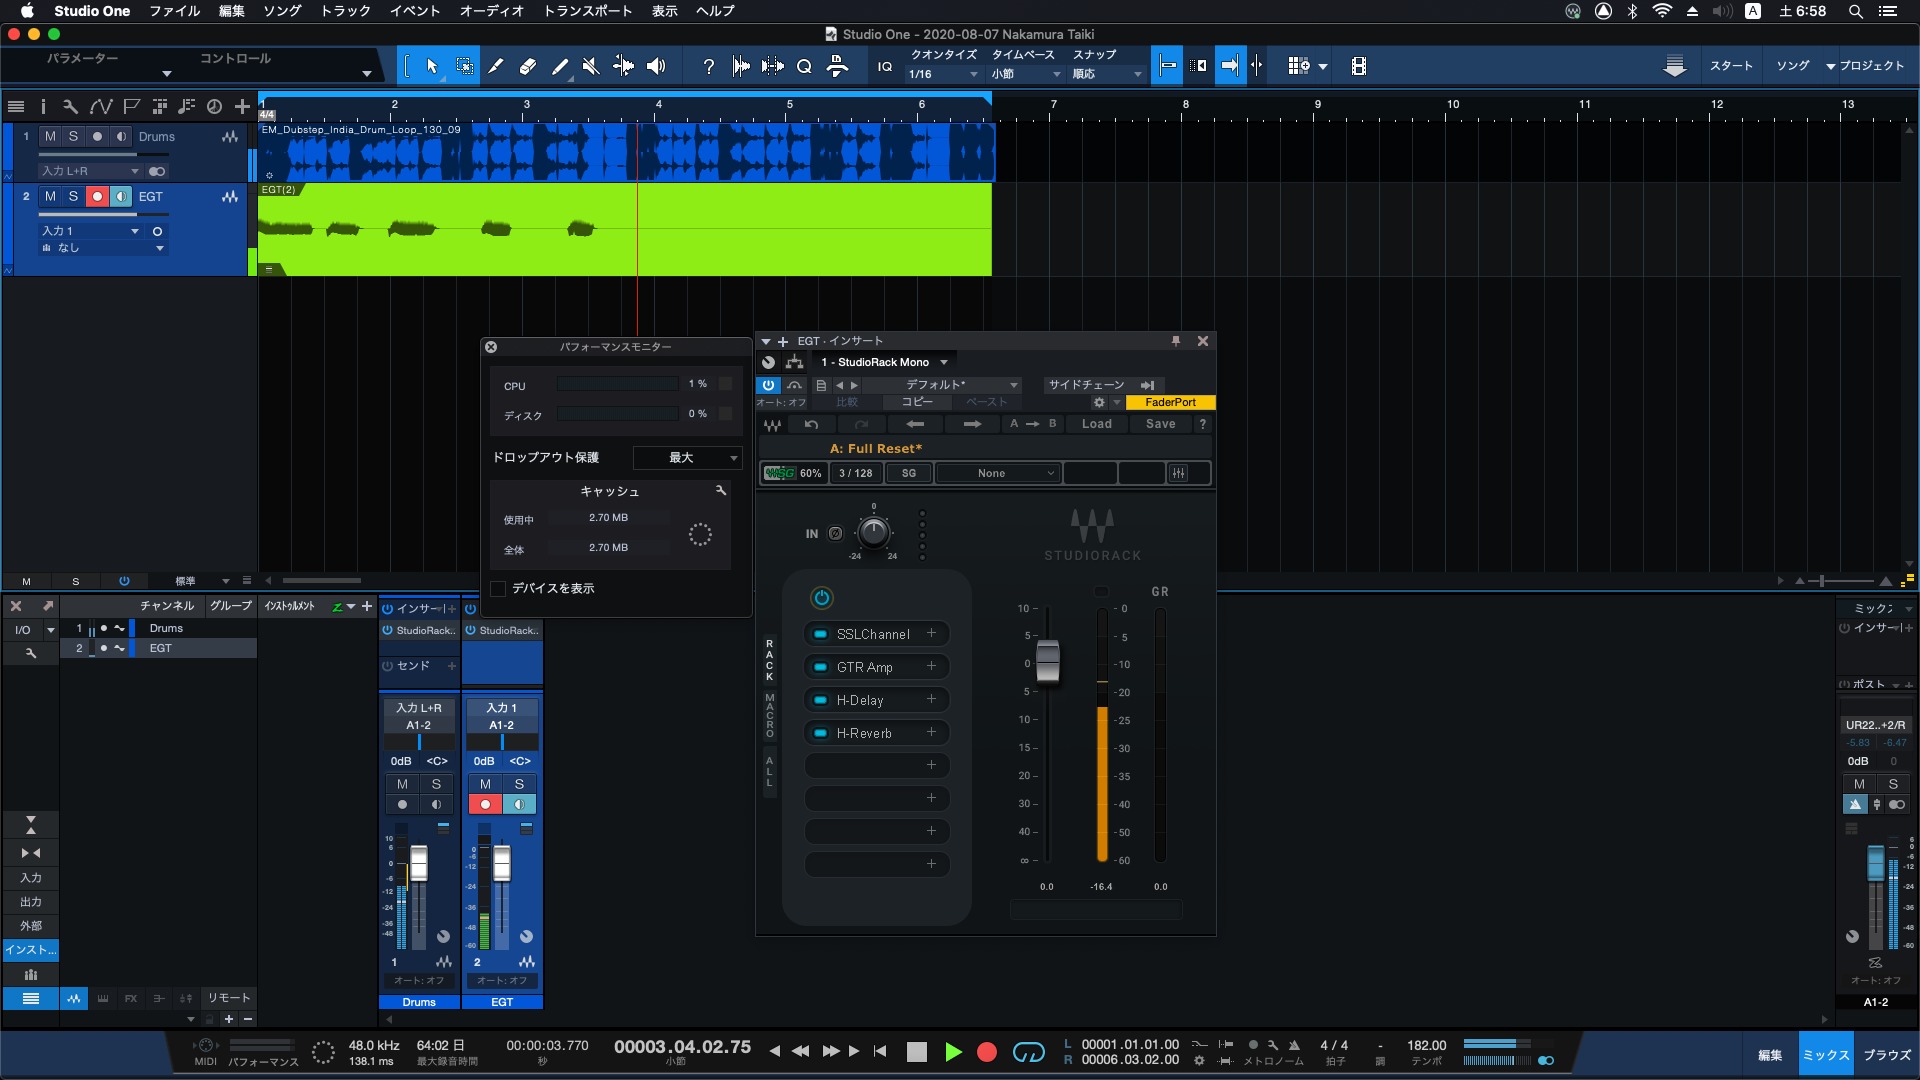Screen dimensions: 1920x1080
Task: Solo the Drums track in arrangement
Action: (73, 136)
